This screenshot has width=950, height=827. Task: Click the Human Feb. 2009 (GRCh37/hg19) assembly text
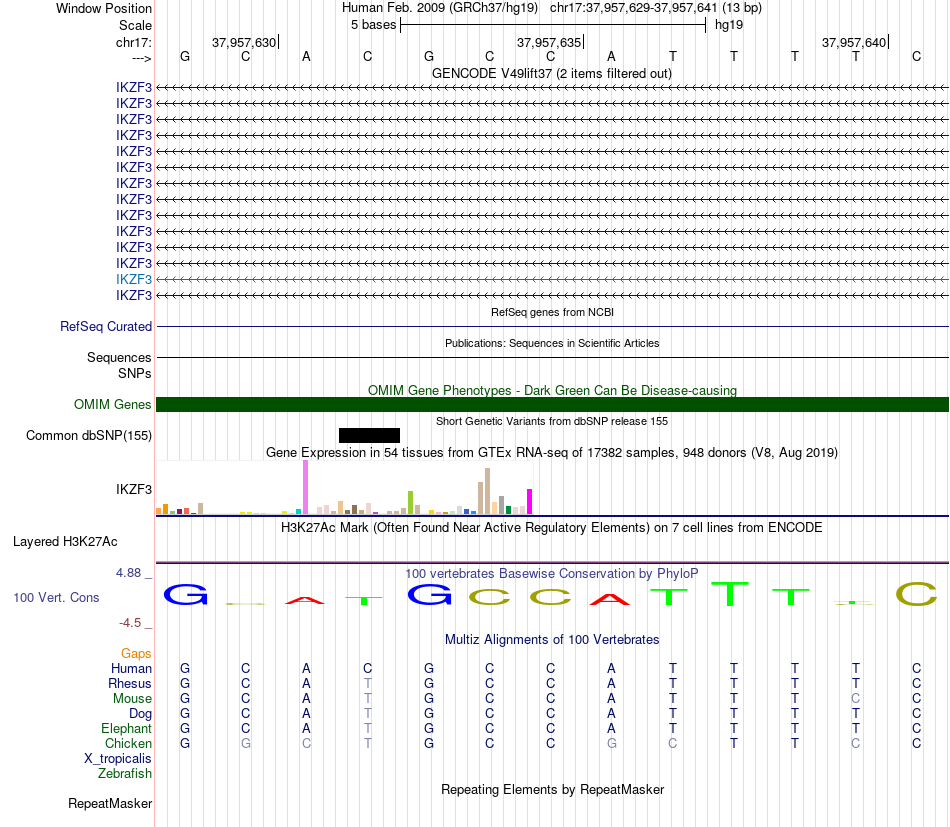click(x=440, y=8)
